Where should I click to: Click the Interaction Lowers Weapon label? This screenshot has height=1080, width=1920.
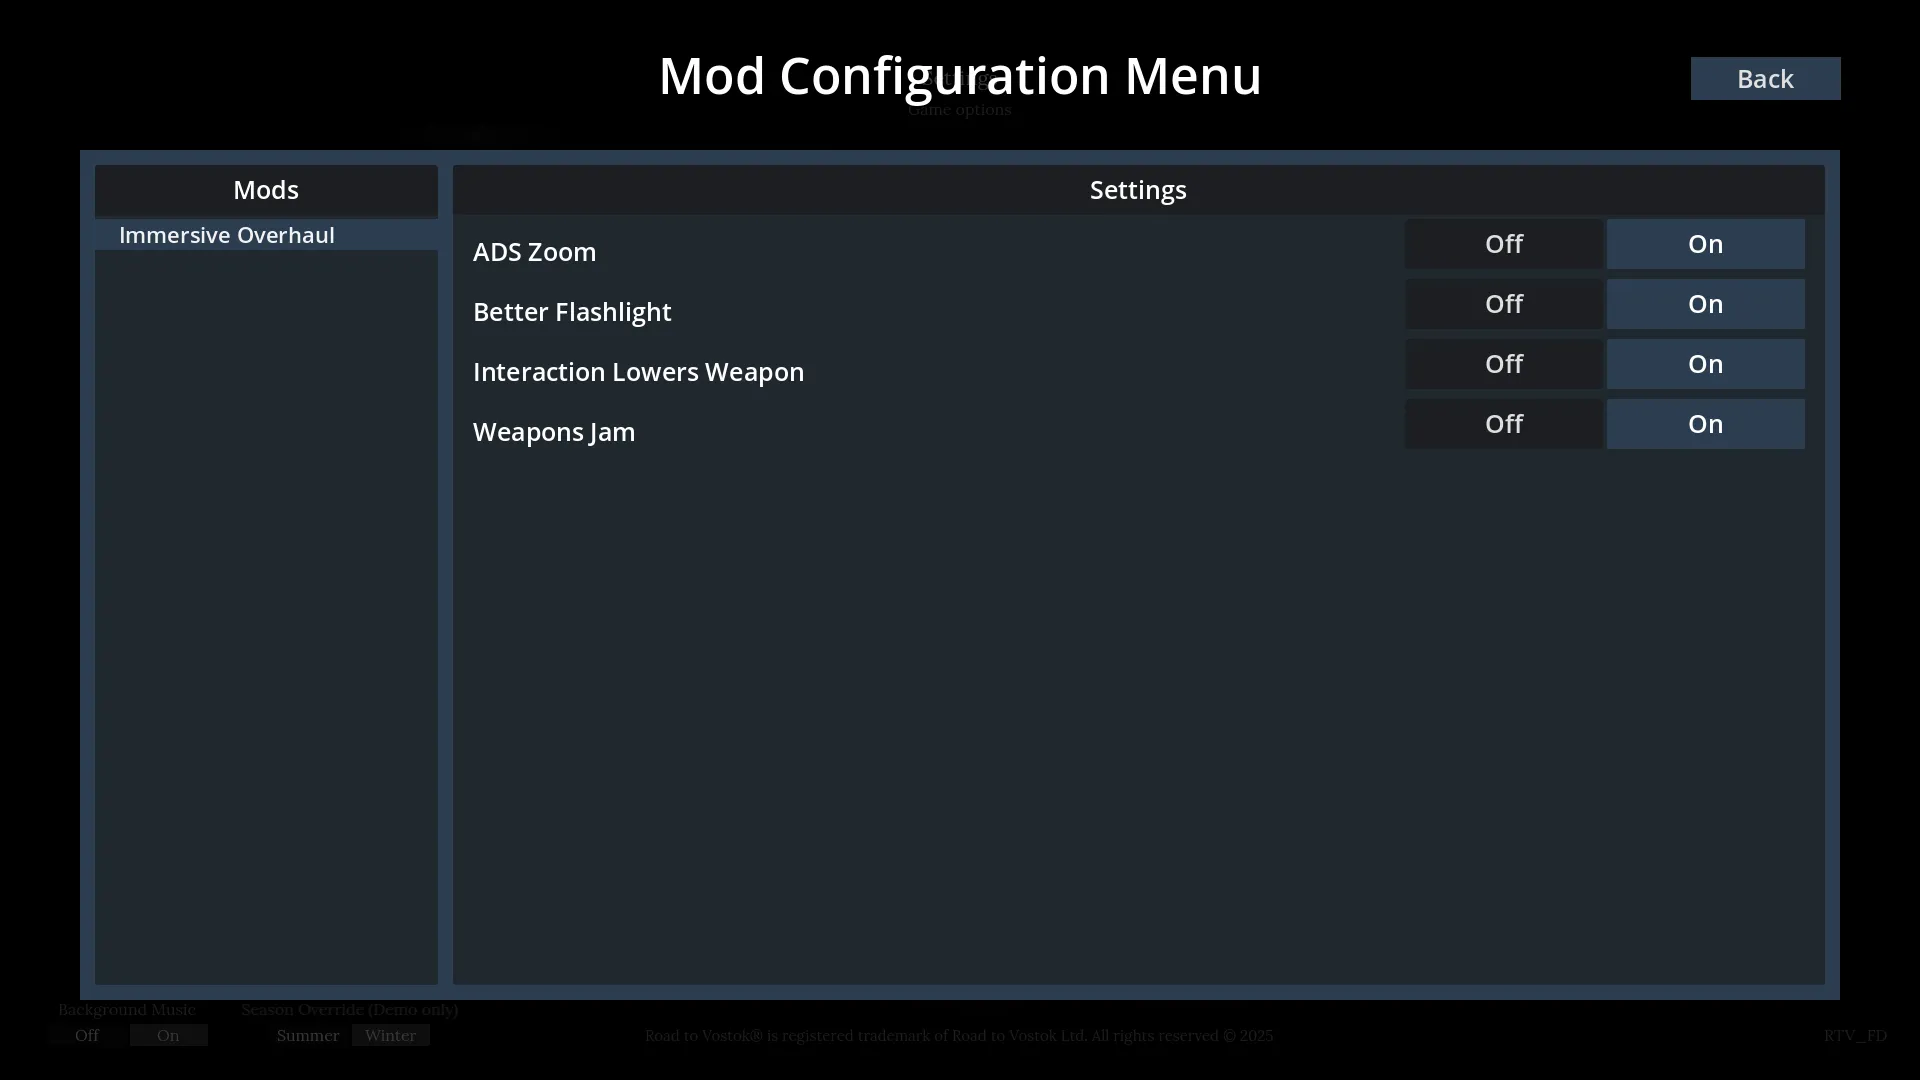click(638, 372)
